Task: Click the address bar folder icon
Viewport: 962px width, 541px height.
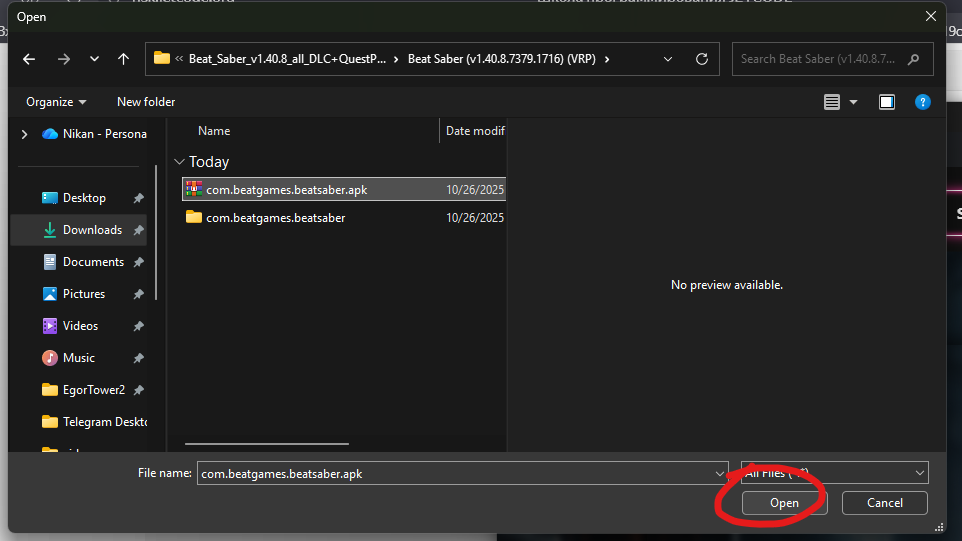Action: pos(162,58)
